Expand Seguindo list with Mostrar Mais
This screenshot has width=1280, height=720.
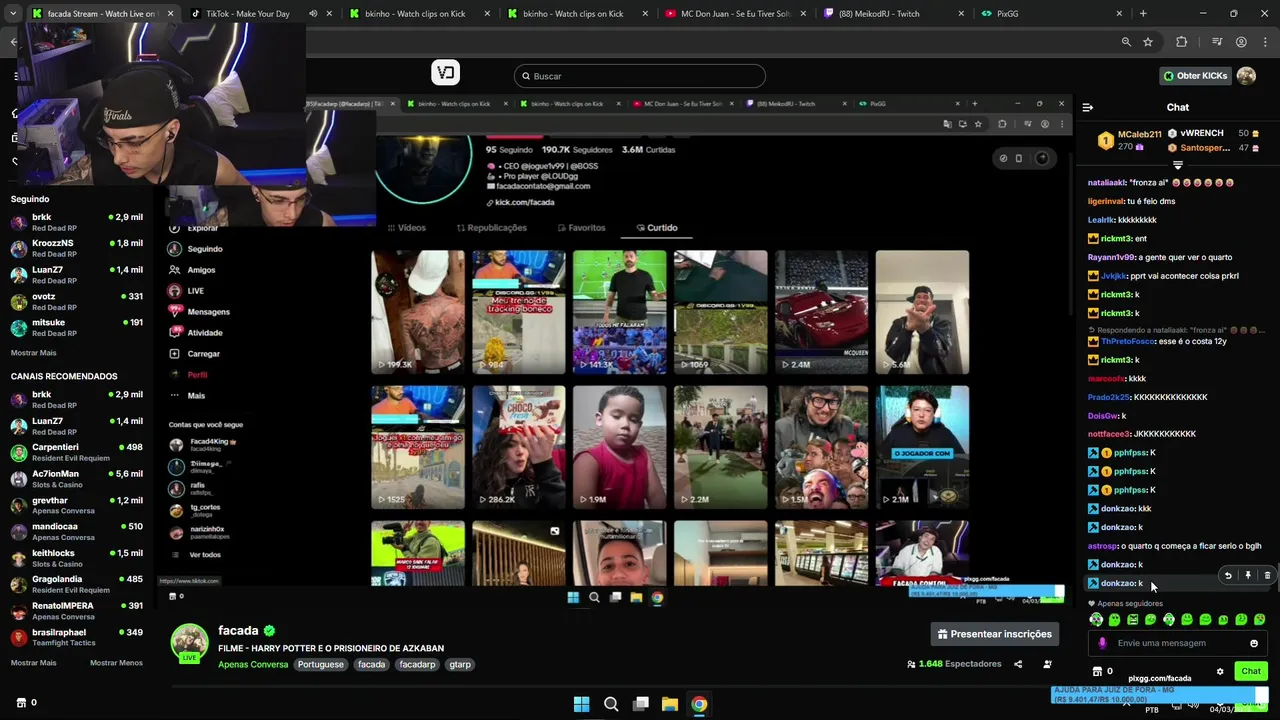tap(34, 353)
